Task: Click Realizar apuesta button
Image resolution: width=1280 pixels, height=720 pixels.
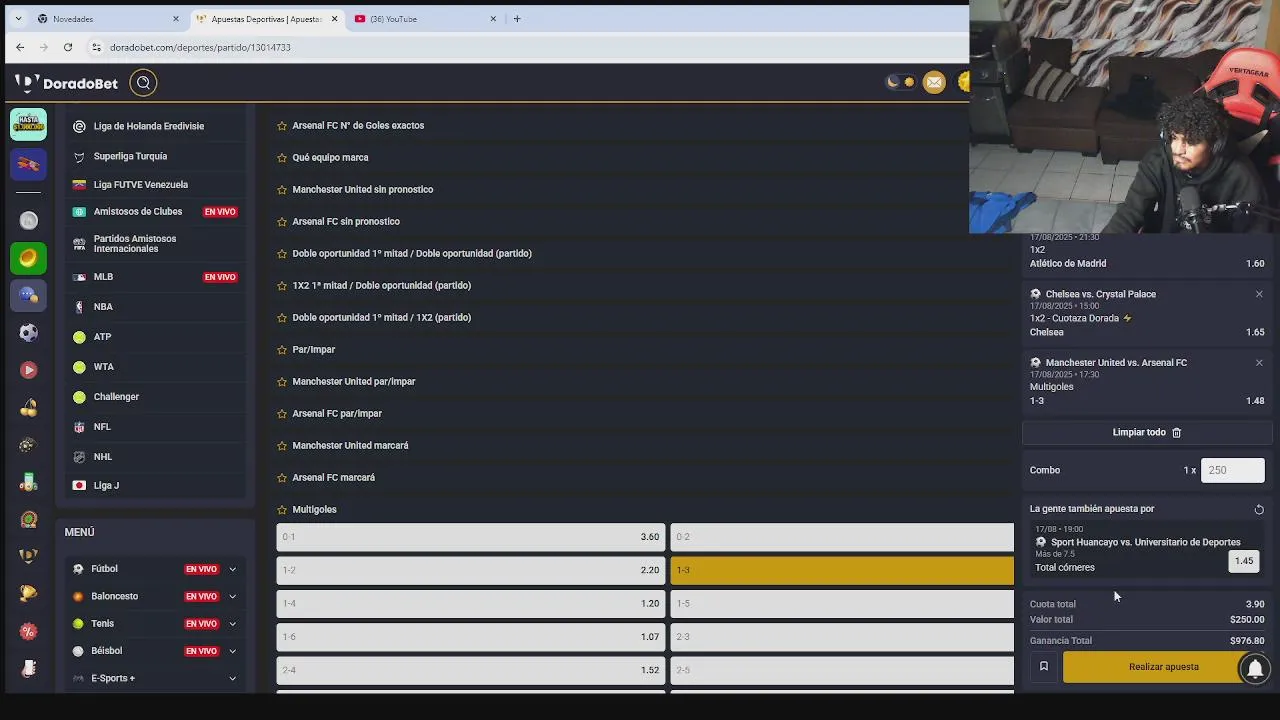Action: pos(1164,667)
